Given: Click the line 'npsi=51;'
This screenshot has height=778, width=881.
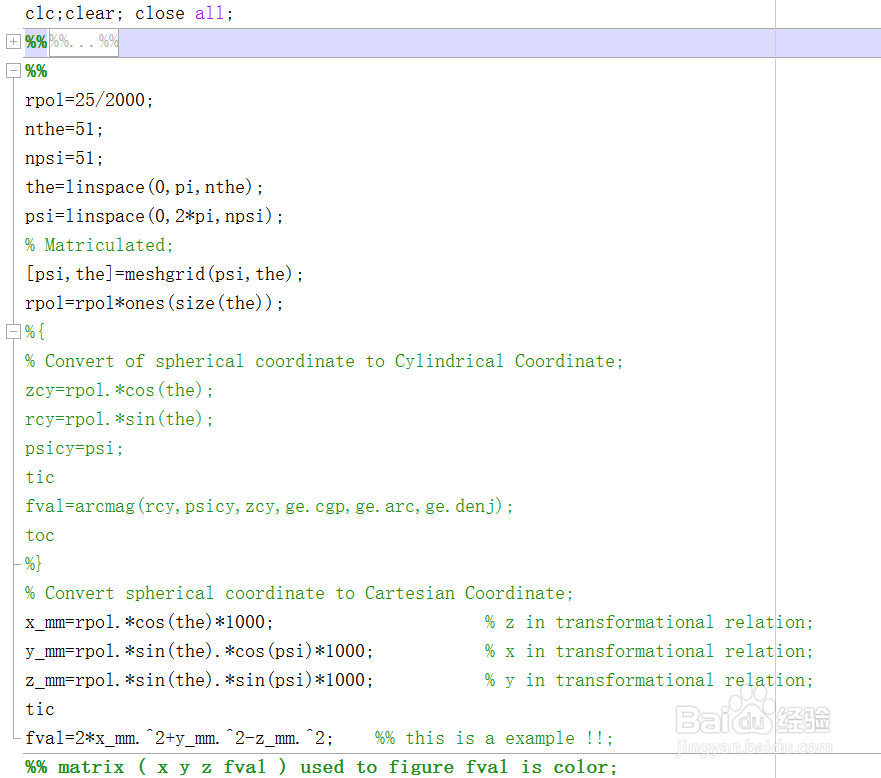Looking at the screenshot, I should click(x=64, y=158).
